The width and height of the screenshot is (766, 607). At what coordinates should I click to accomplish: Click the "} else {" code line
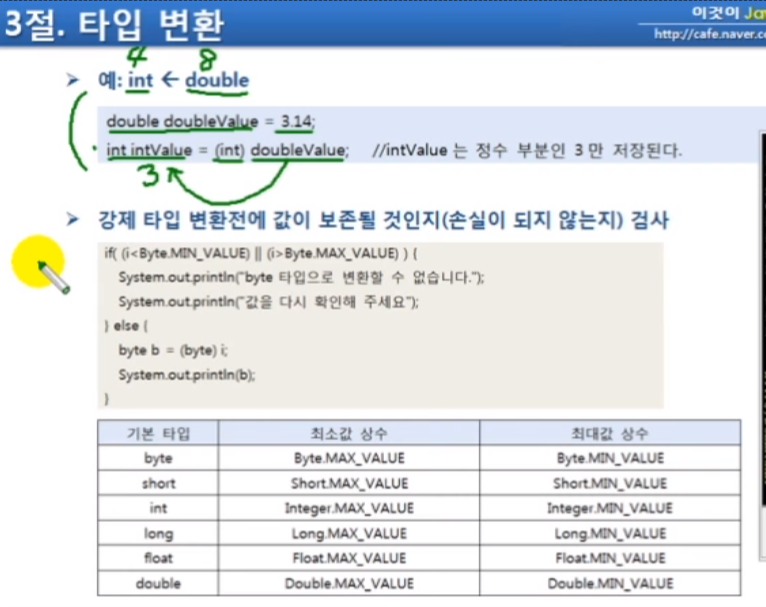tap(126, 326)
